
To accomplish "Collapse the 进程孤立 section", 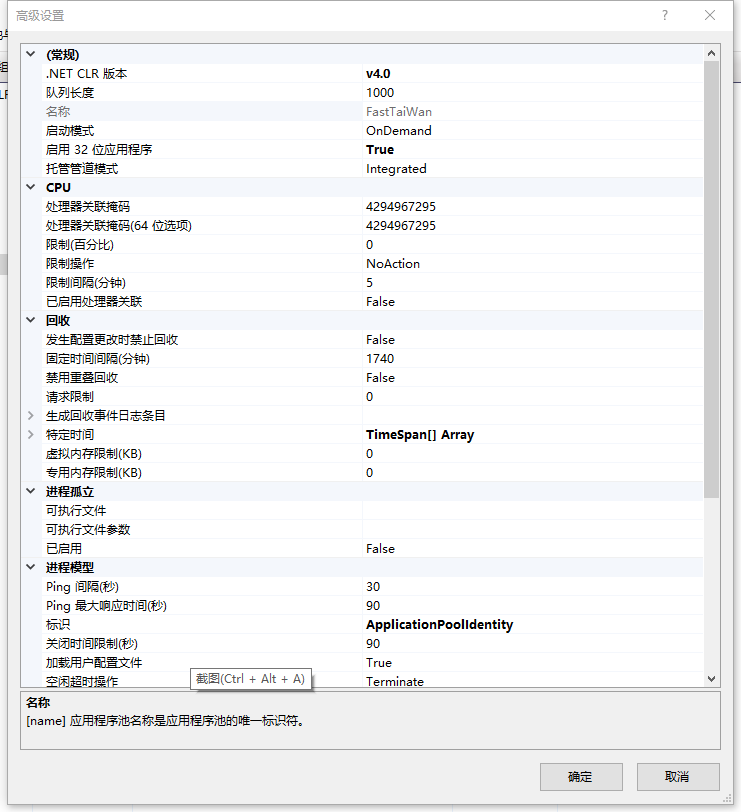I will [x=31, y=491].
